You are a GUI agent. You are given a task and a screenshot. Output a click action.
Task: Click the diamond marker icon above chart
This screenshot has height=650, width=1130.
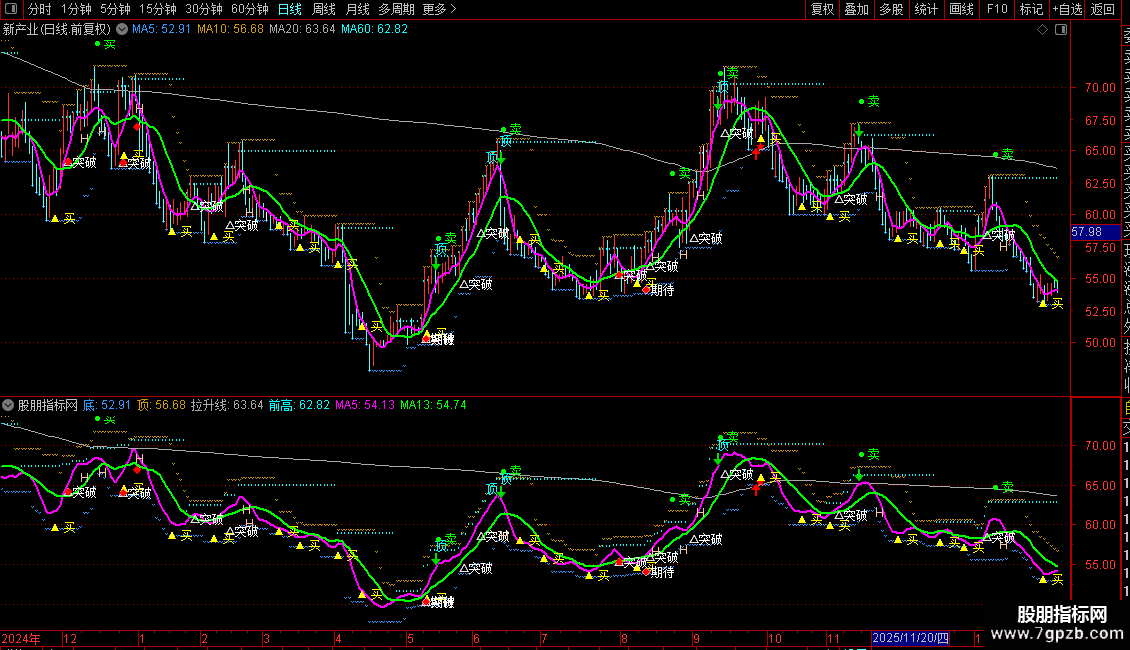click(x=1042, y=30)
